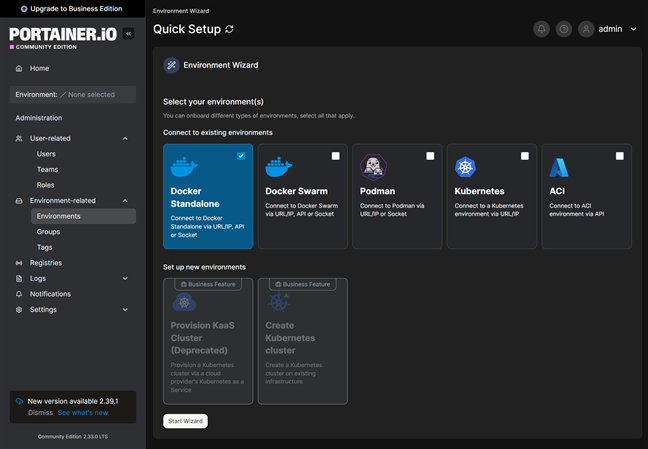Check the Docker Swarm checkbox
Viewport: 648px width, 449px height.
(336, 156)
